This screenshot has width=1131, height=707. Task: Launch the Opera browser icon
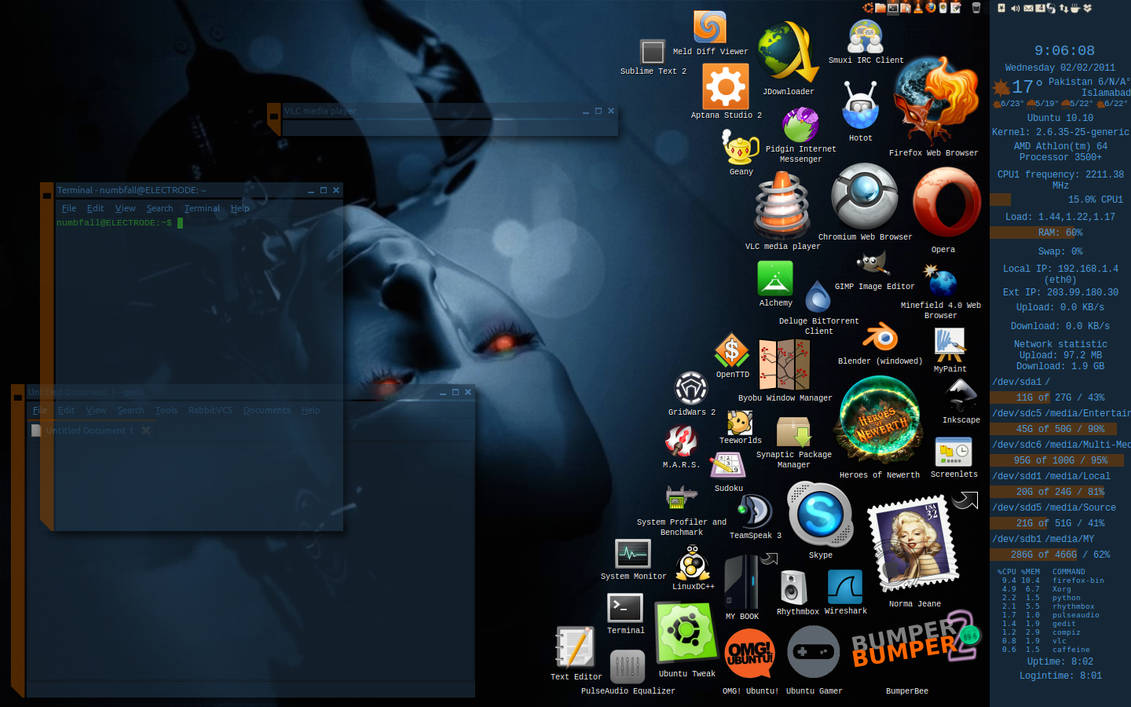click(946, 203)
